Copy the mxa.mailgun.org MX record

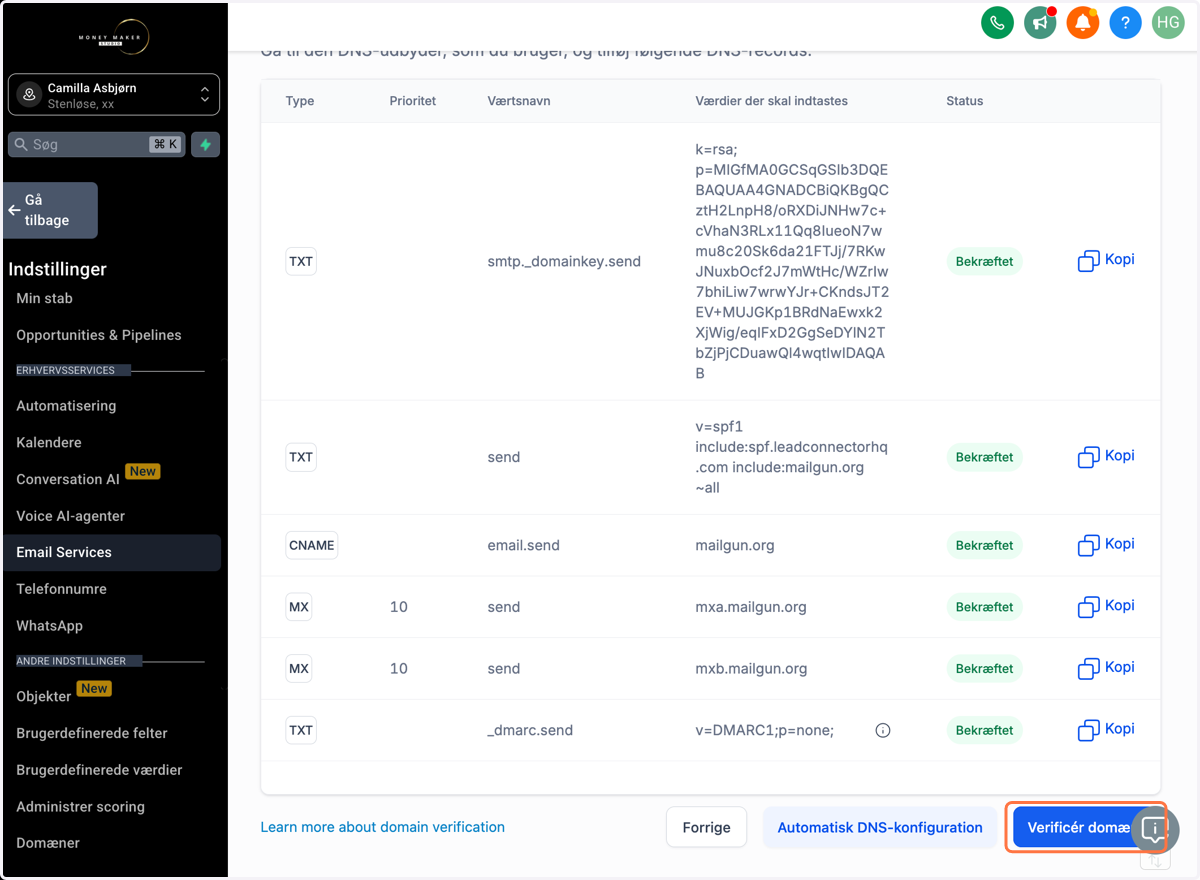pos(1106,606)
